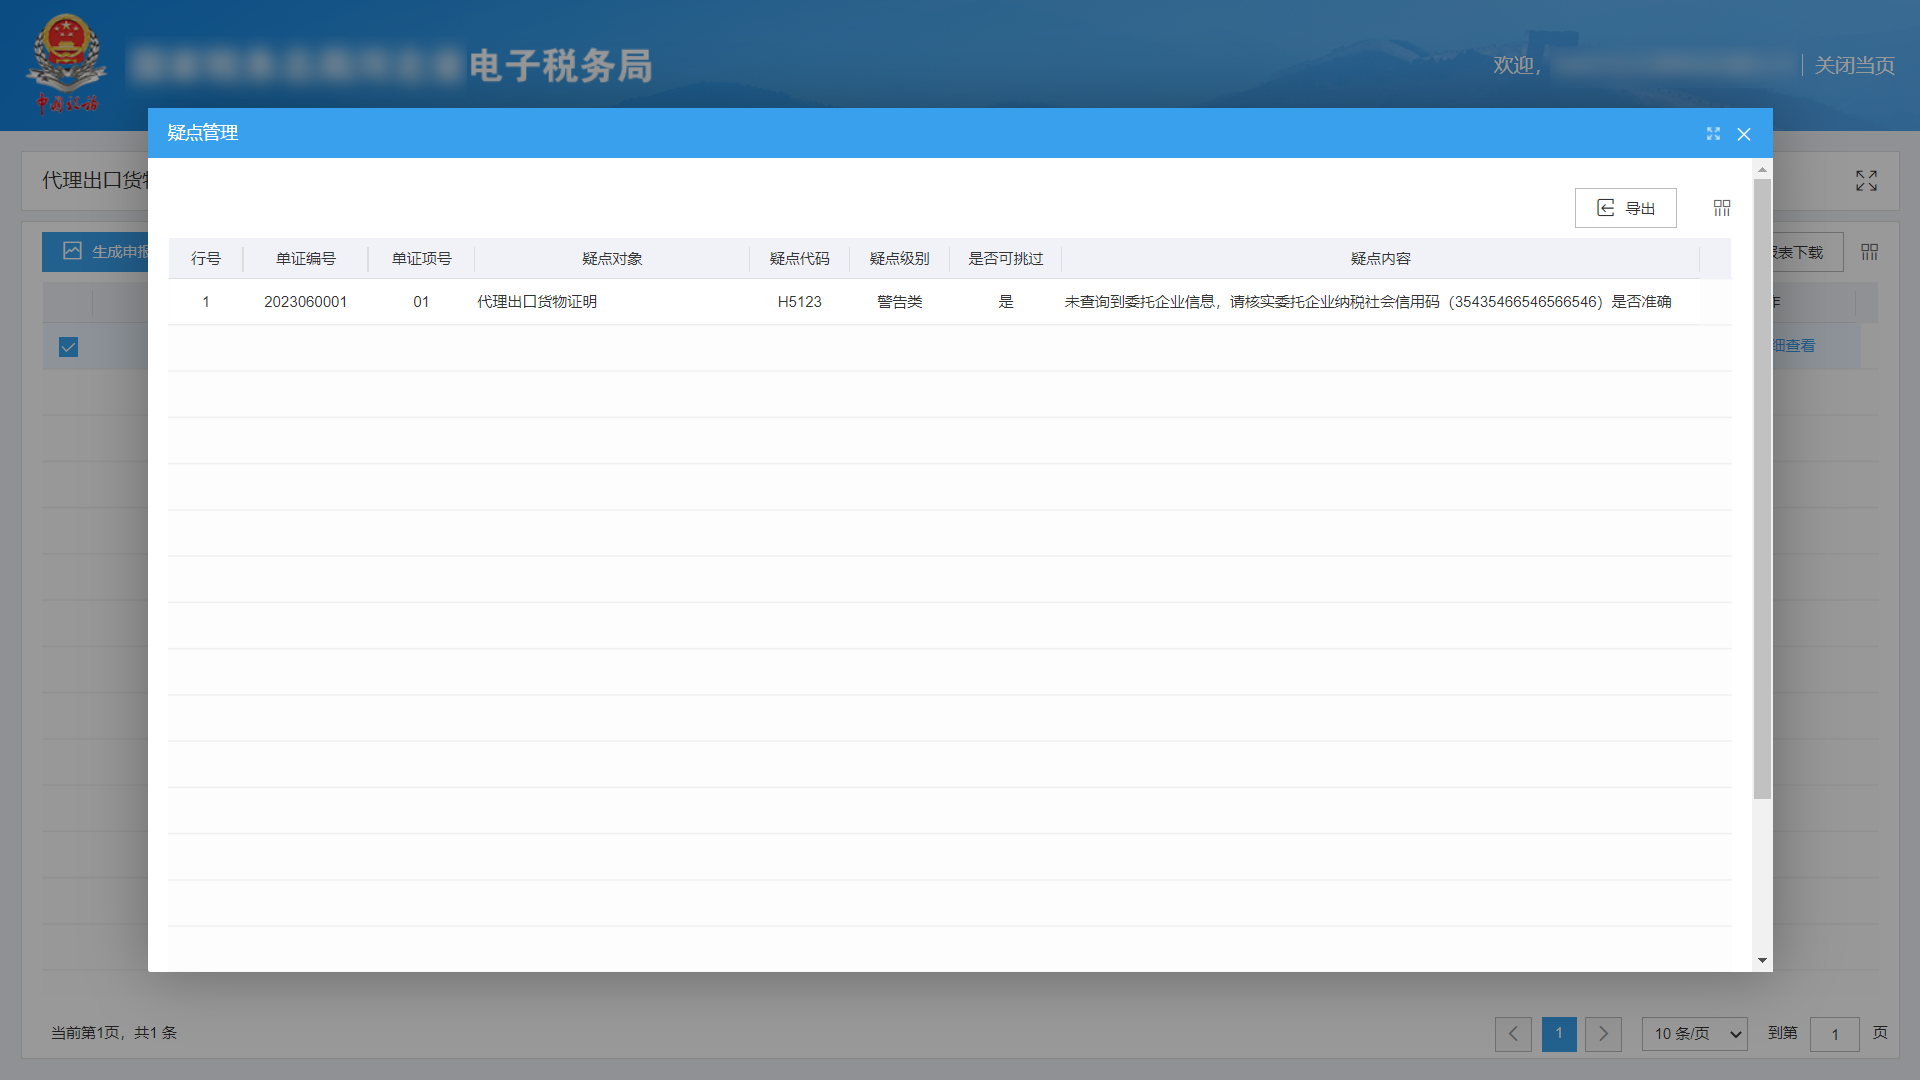Click the previous page arrow in pagination
The width and height of the screenshot is (1920, 1080).
click(1512, 1034)
